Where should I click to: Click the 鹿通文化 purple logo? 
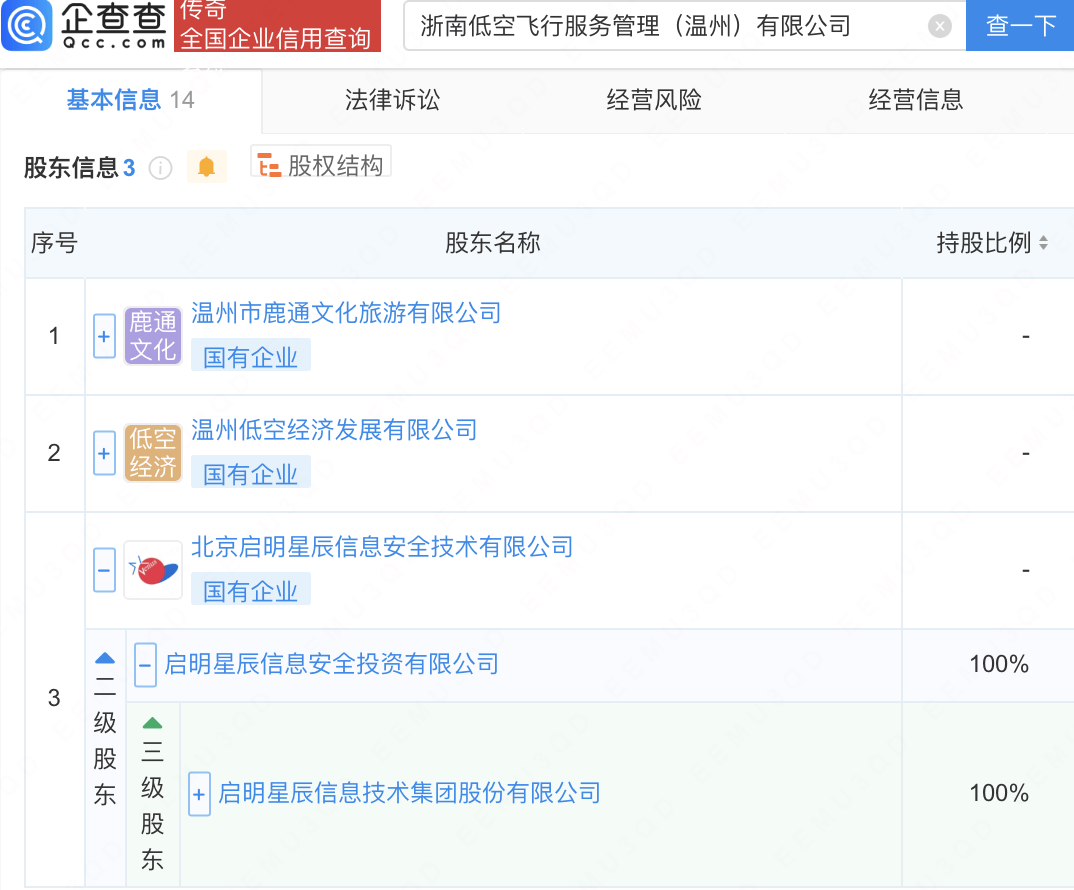(x=153, y=336)
